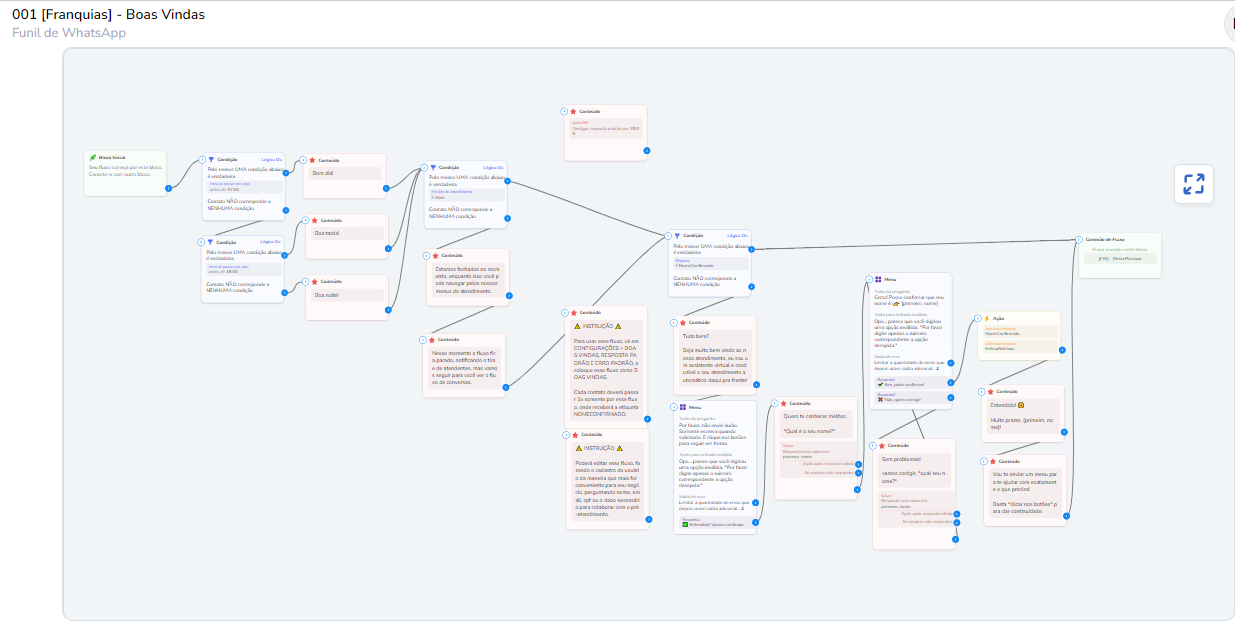Click the star icon on the 'Bom dia!' content block
Screen dimensions: 1235x623
(x=312, y=160)
